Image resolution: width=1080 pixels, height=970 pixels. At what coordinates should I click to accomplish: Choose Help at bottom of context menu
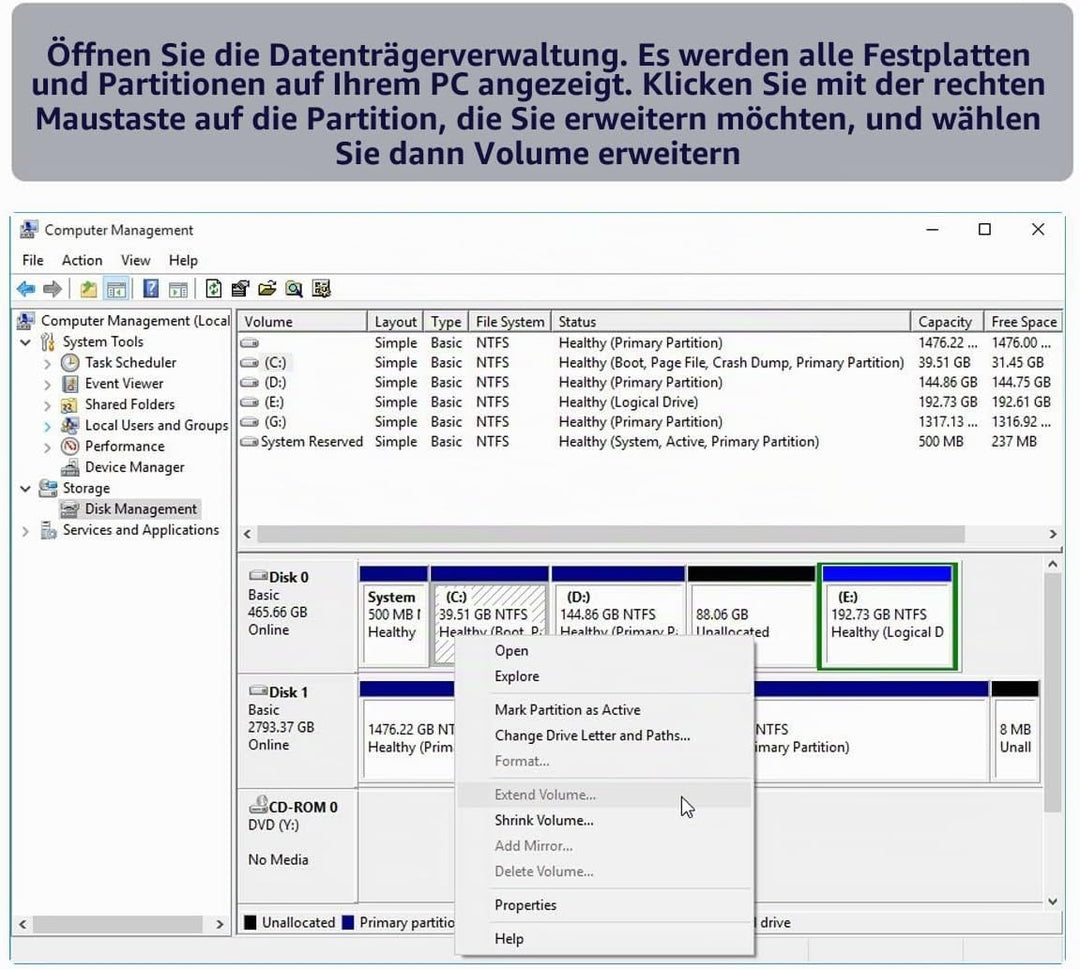(x=604, y=939)
